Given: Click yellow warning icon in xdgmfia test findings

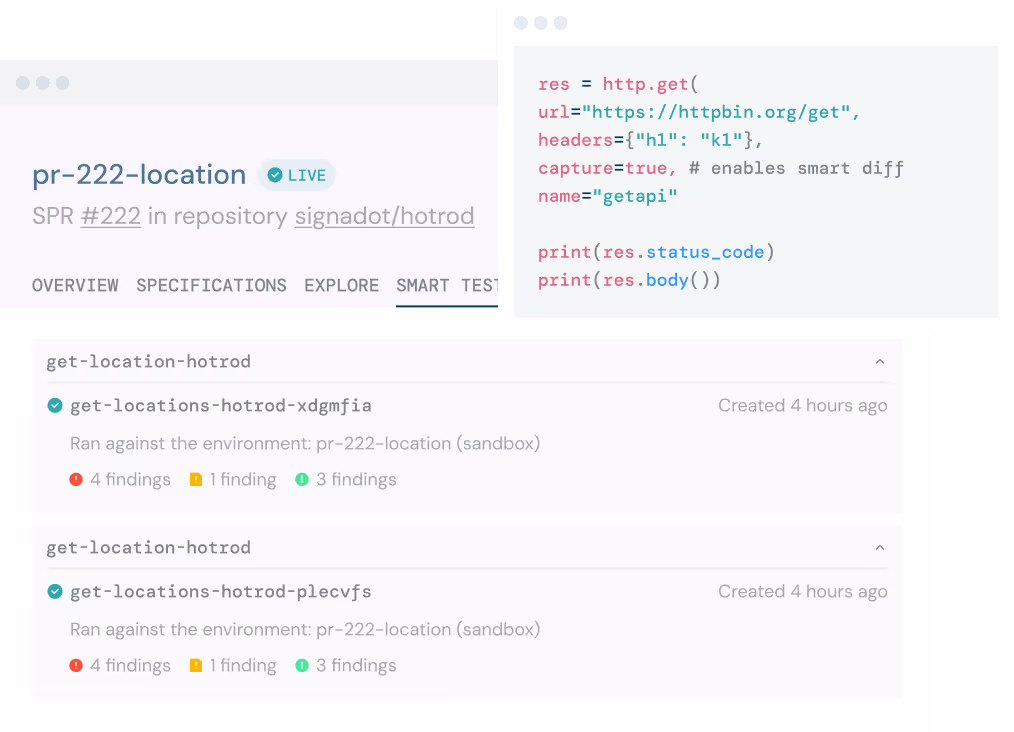Looking at the screenshot, I should pyautogui.click(x=196, y=480).
